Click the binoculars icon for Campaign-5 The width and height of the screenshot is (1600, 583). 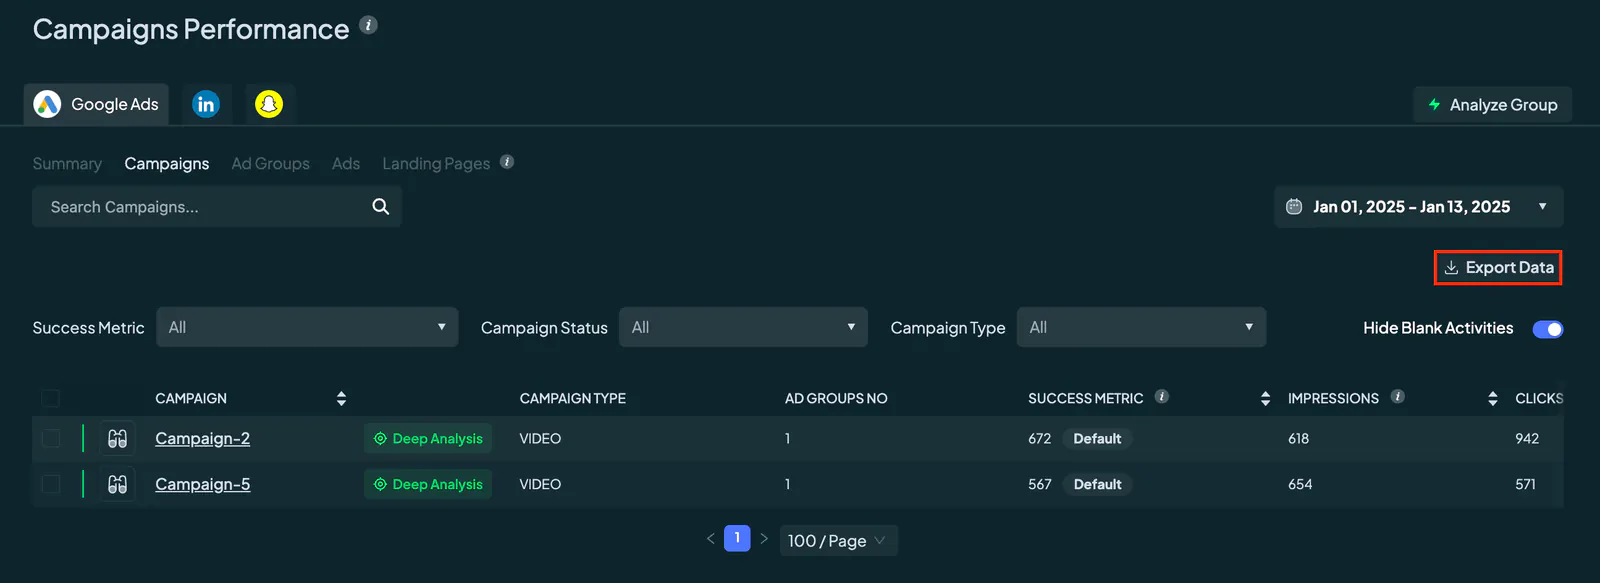(118, 485)
